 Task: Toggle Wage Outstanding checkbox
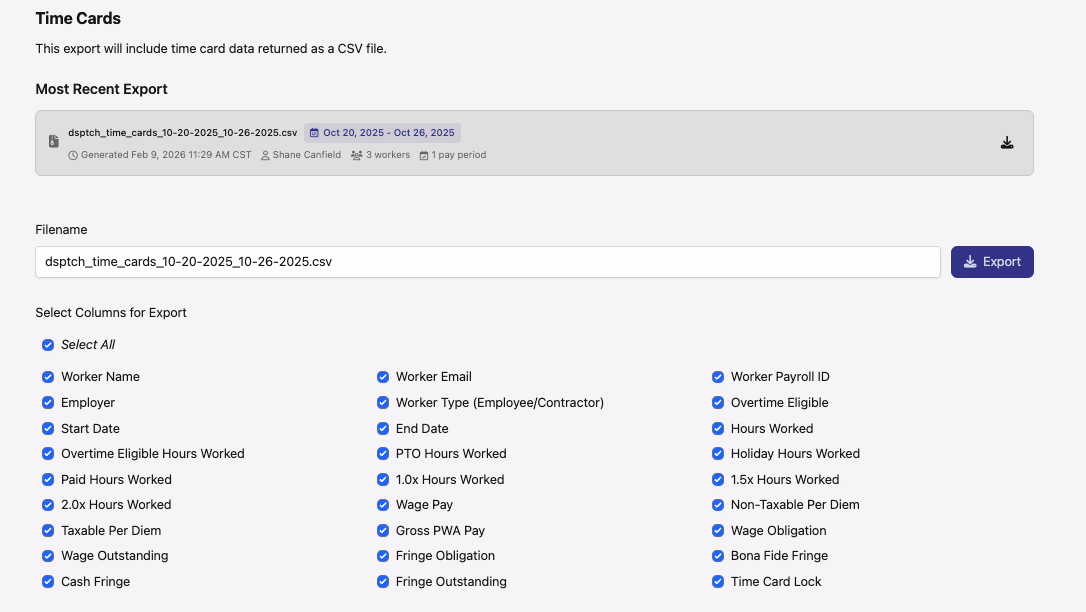[48, 556]
